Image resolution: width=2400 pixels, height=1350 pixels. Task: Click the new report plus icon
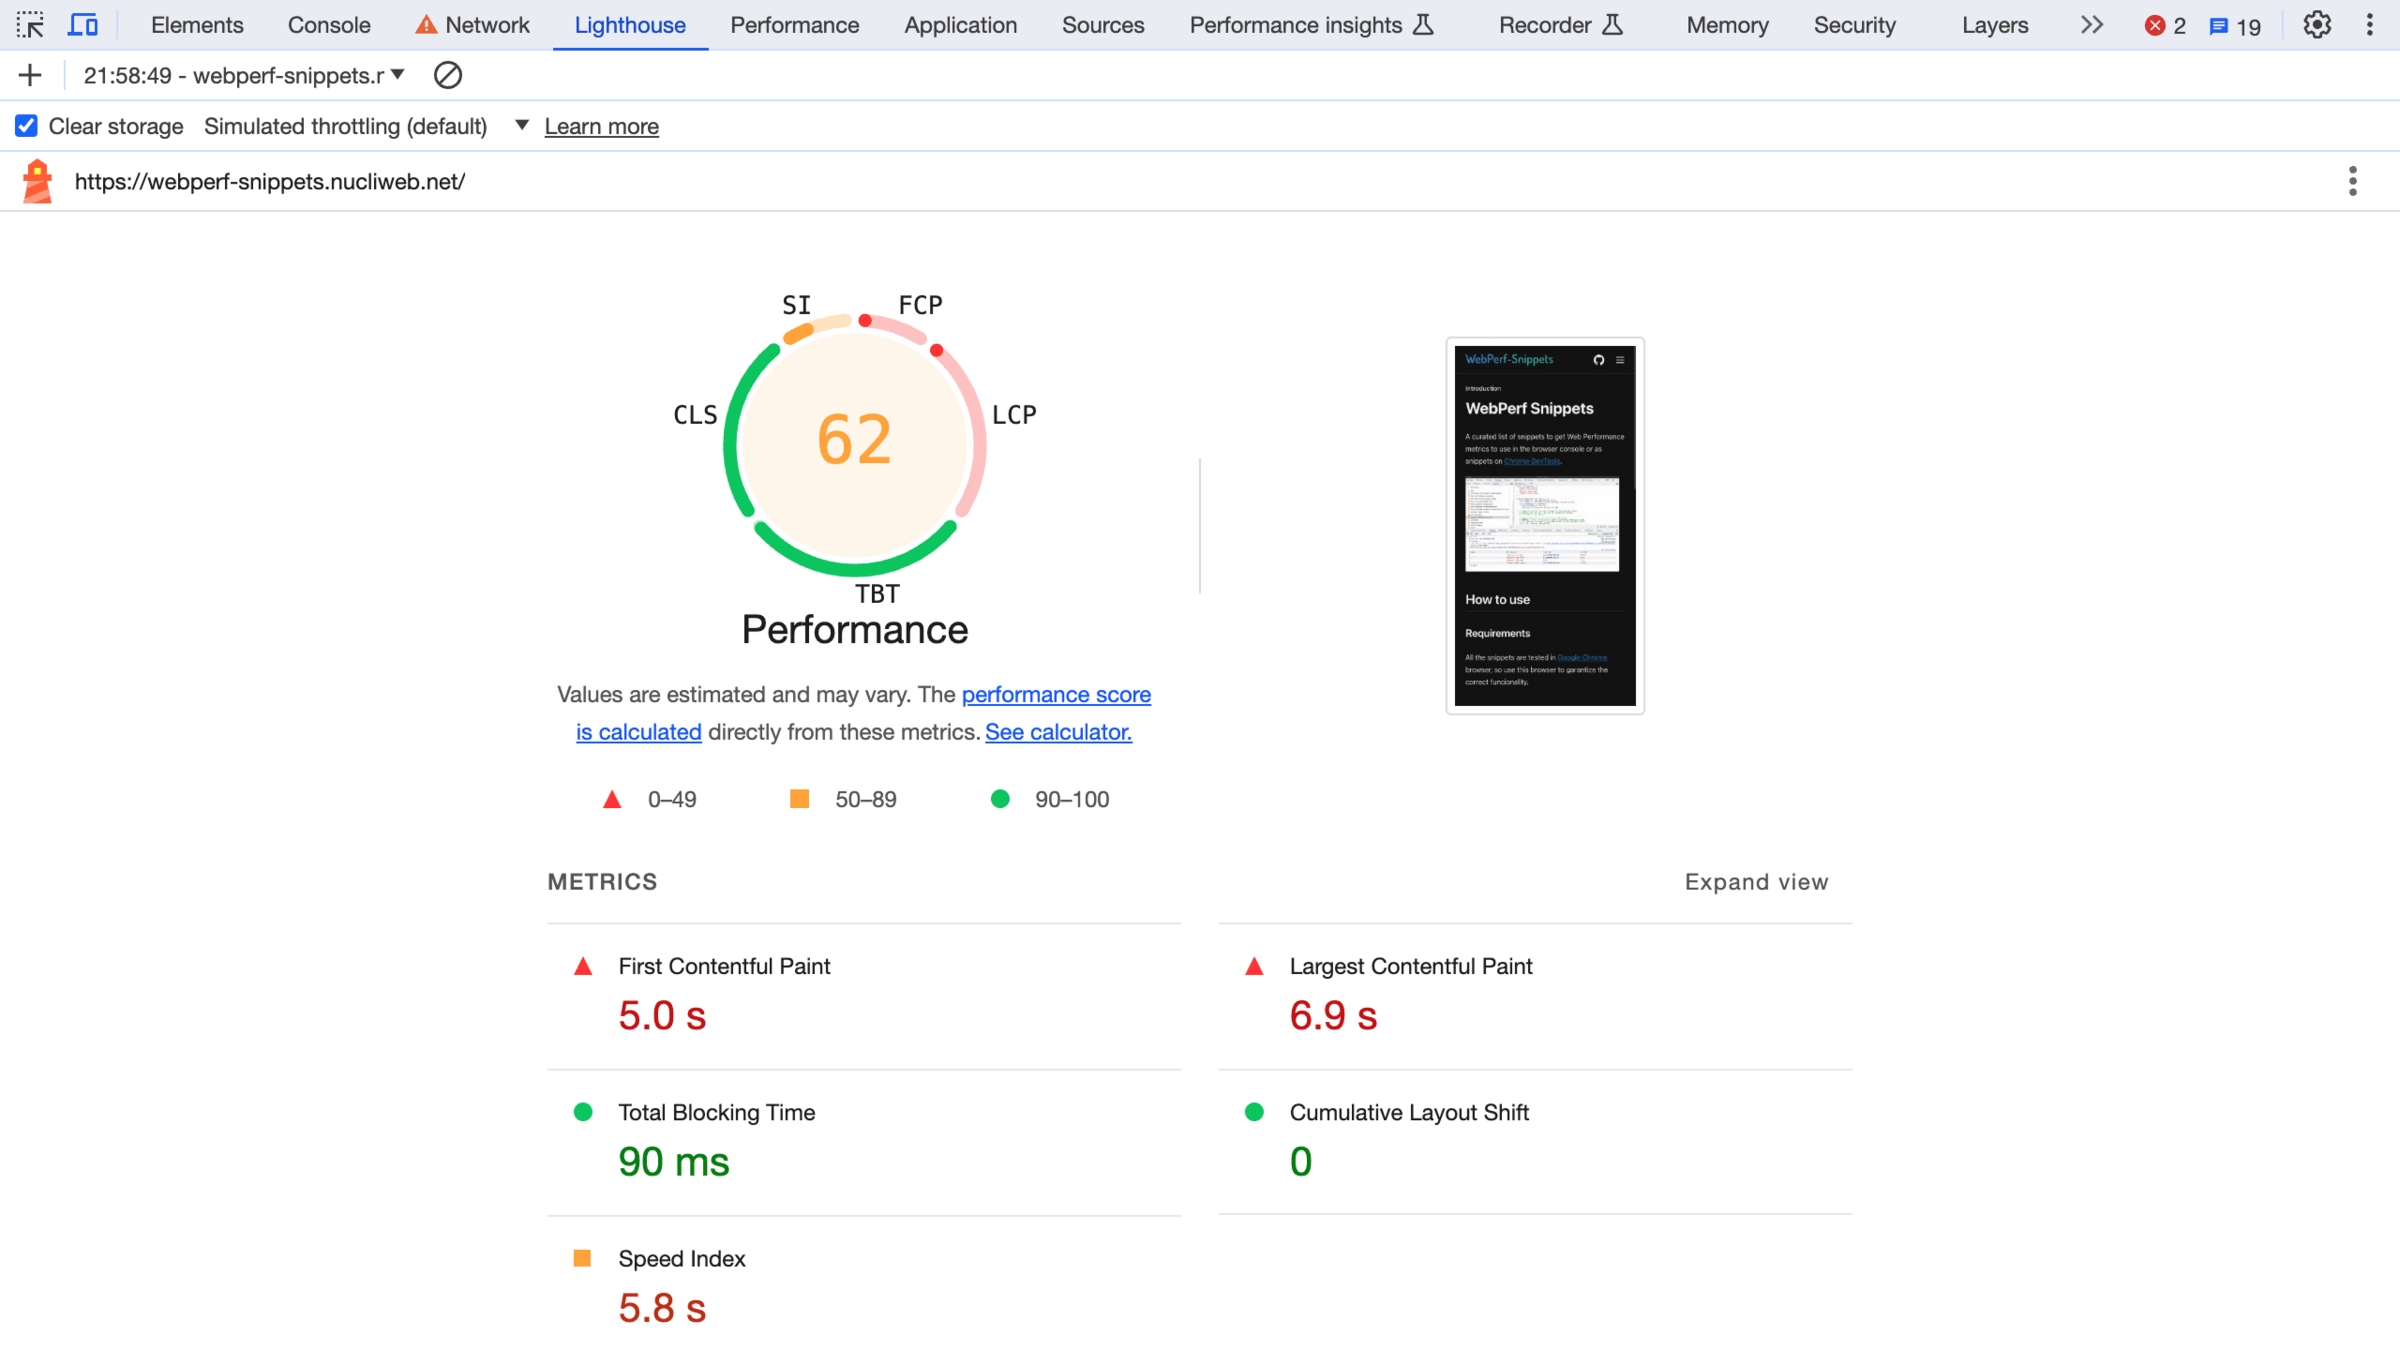(x=30, y=75)
